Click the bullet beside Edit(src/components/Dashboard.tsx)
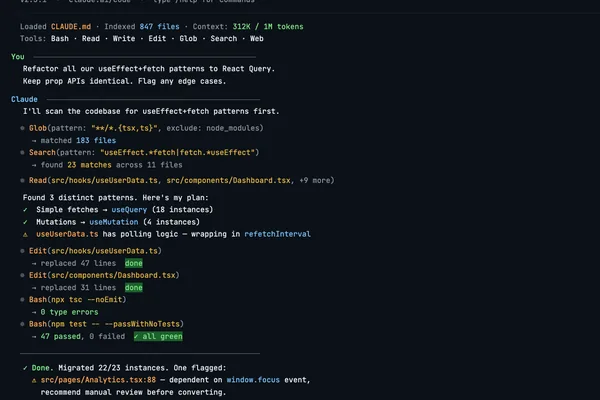The width and height of the screenshot is (600, 400). (x=23, y=275)
